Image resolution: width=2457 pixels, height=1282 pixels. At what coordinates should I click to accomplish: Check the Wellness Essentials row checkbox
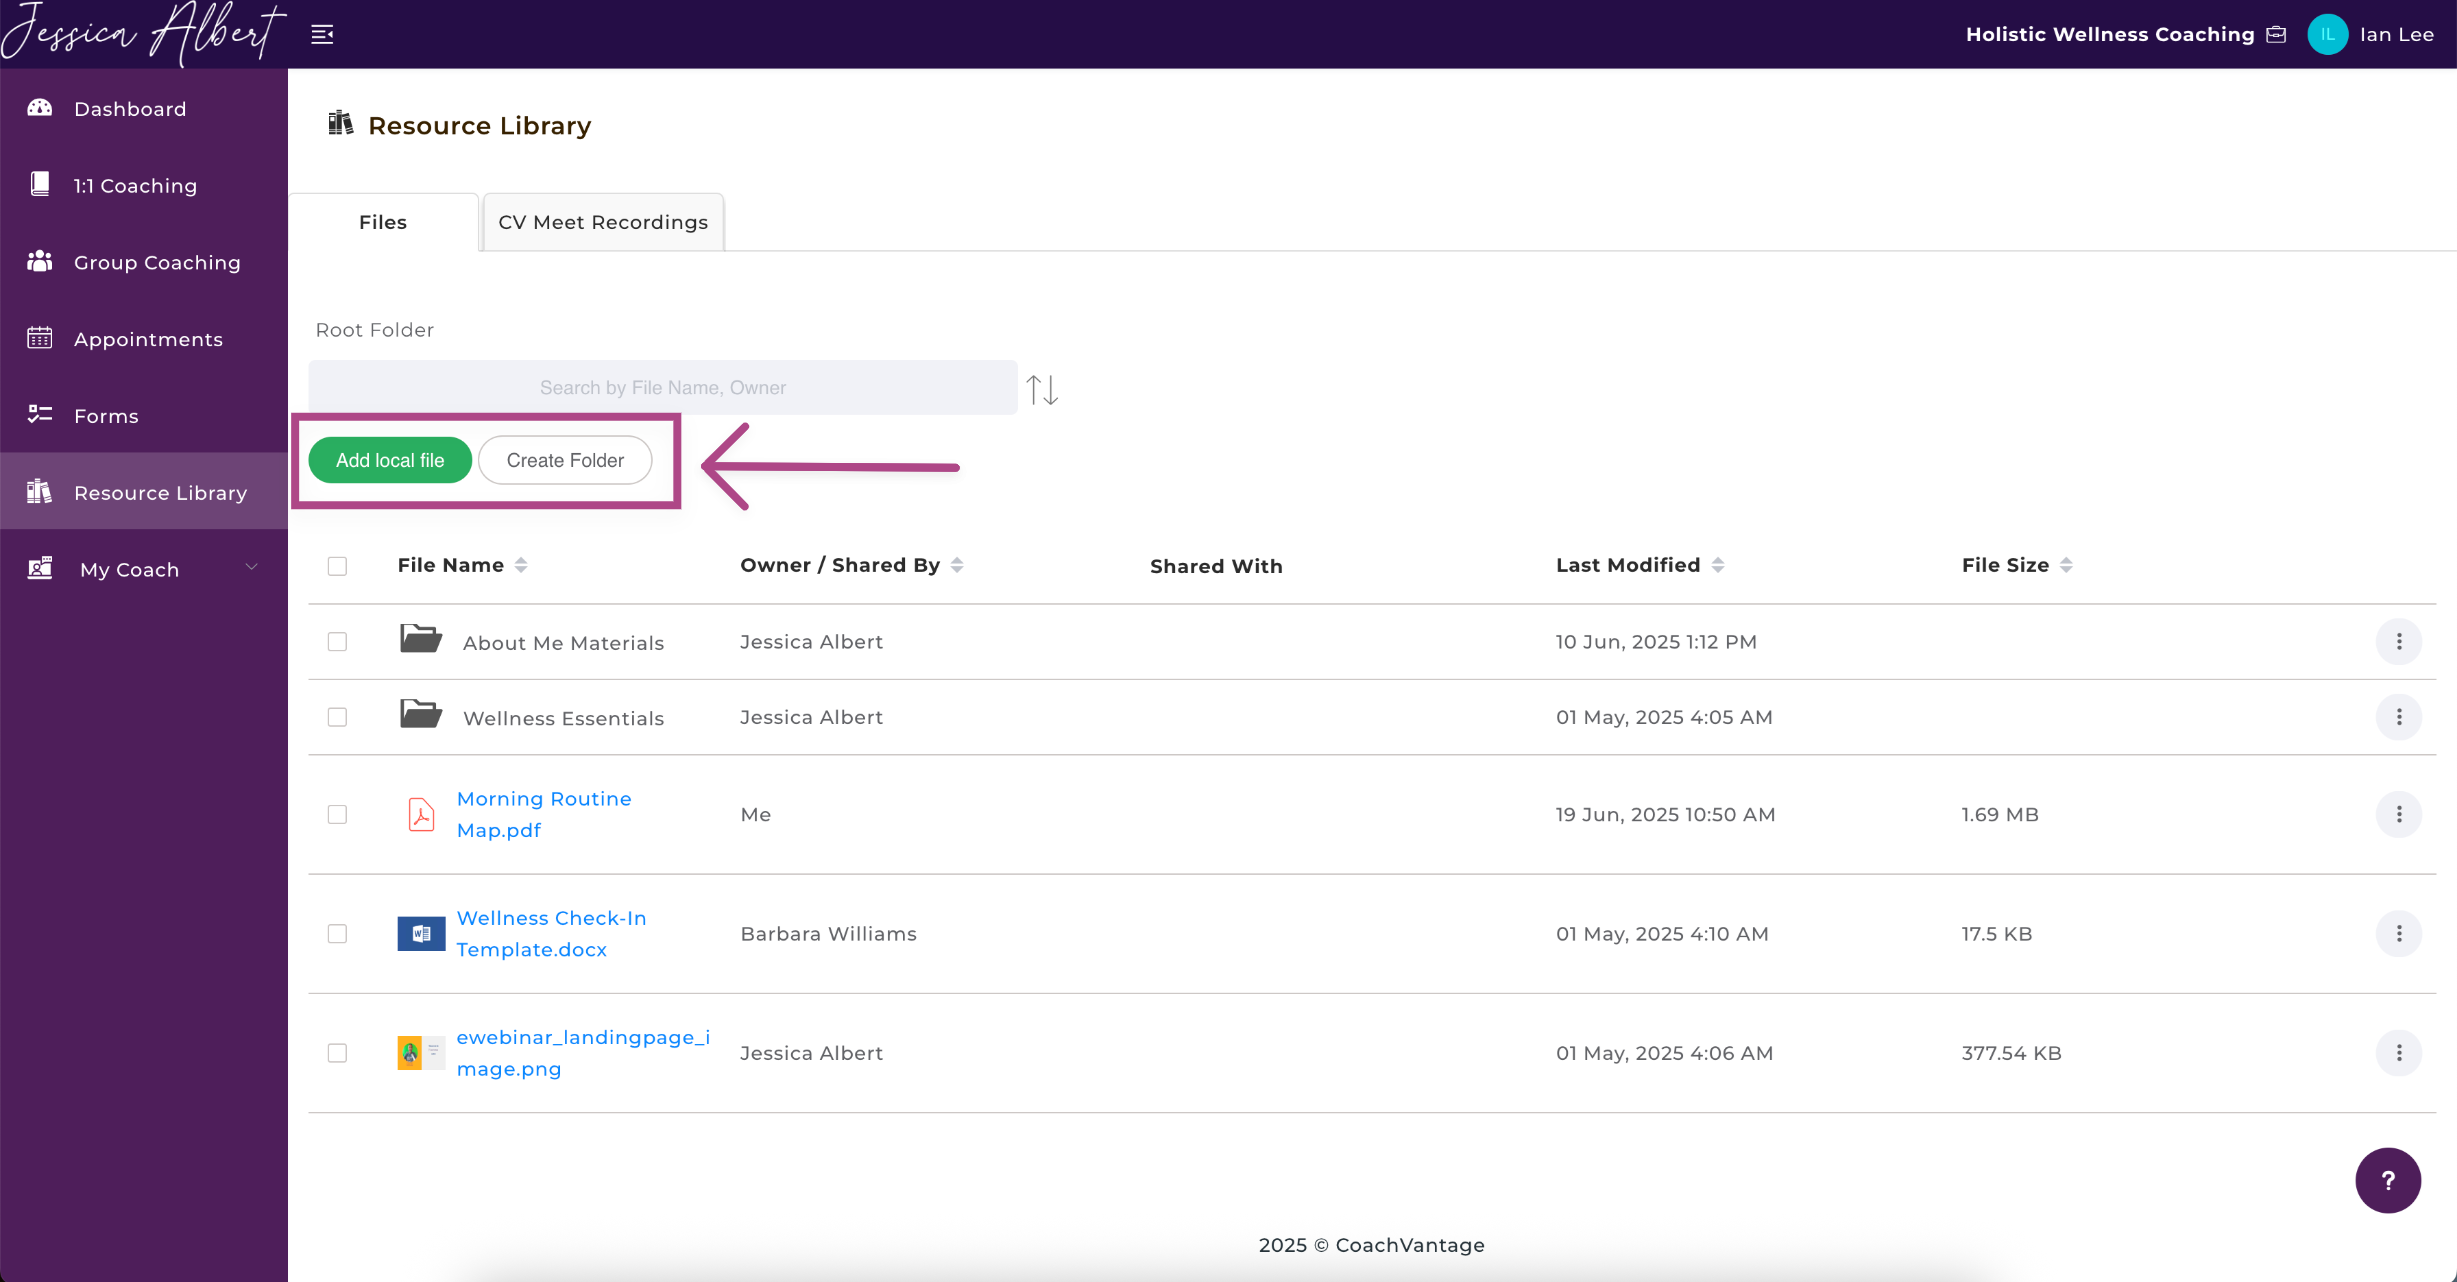[x=337, y=717]
